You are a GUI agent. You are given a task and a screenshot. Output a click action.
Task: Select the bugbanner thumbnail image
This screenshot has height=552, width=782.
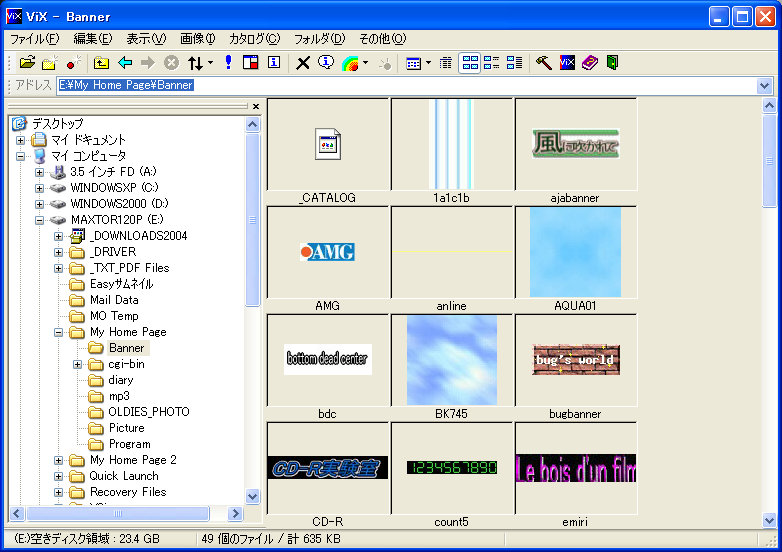coord(575,360)
